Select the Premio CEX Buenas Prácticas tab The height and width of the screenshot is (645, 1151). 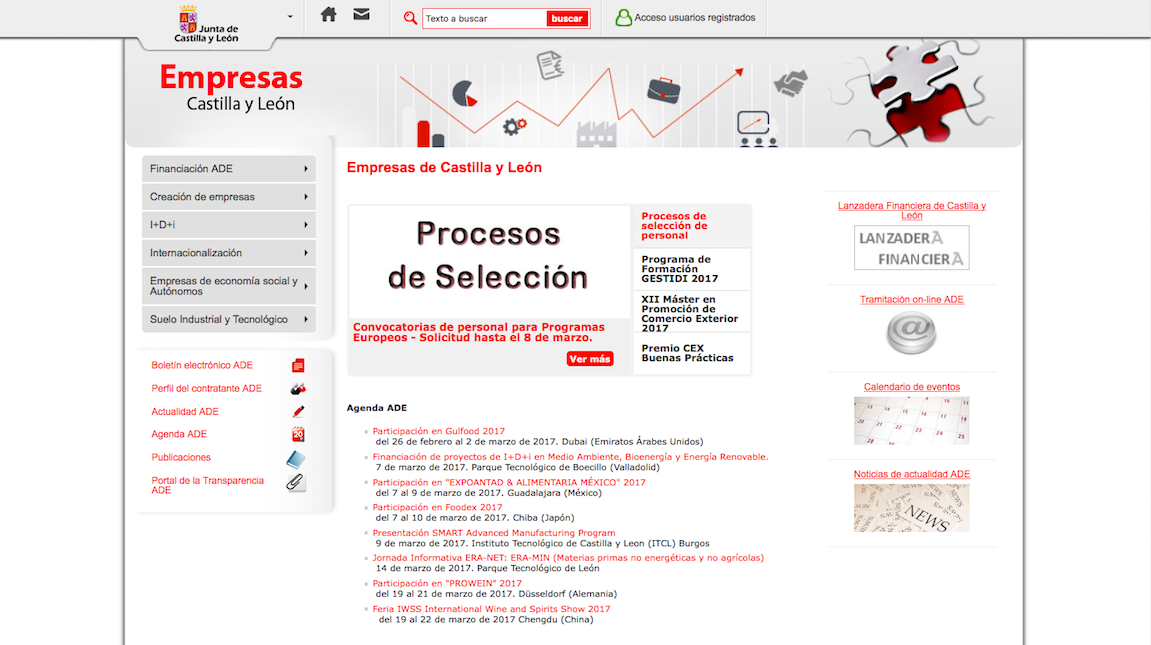[x=690, y=353]
